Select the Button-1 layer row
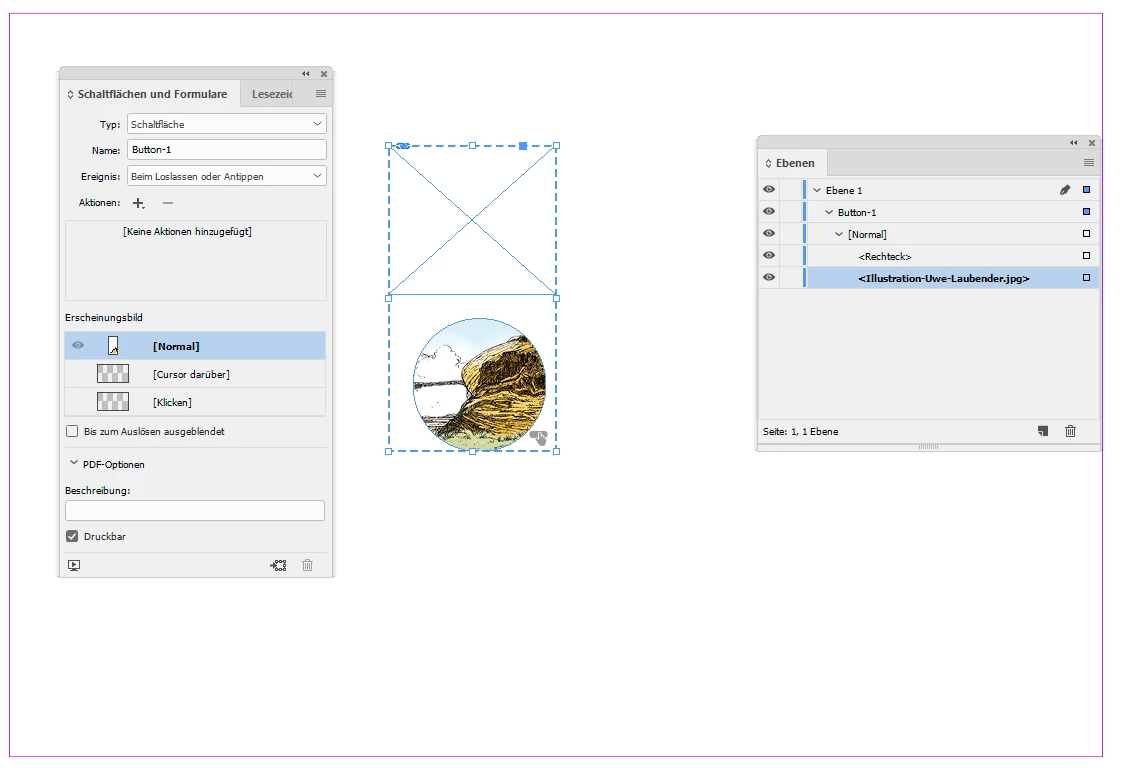1124x771 pixels. [928, 212]
